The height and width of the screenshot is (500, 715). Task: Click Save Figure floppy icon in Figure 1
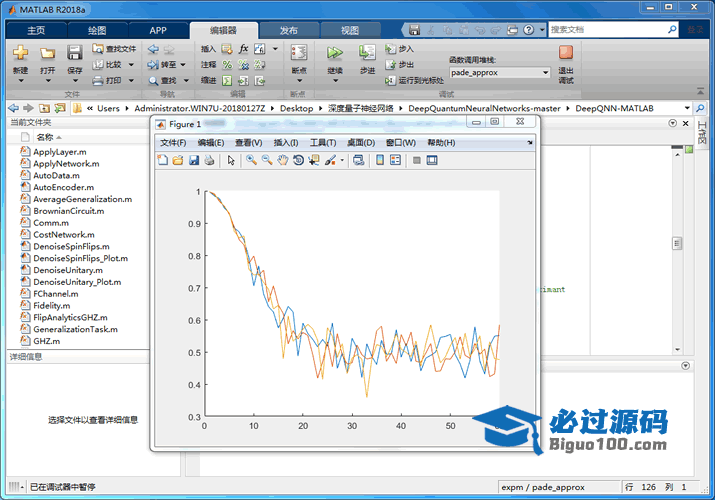coord(194,160)
